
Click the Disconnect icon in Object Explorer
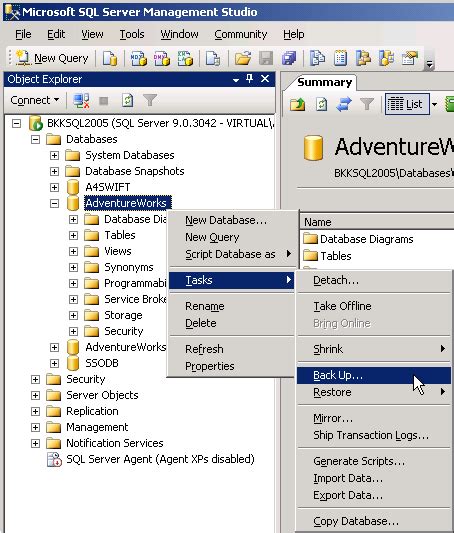81,100
